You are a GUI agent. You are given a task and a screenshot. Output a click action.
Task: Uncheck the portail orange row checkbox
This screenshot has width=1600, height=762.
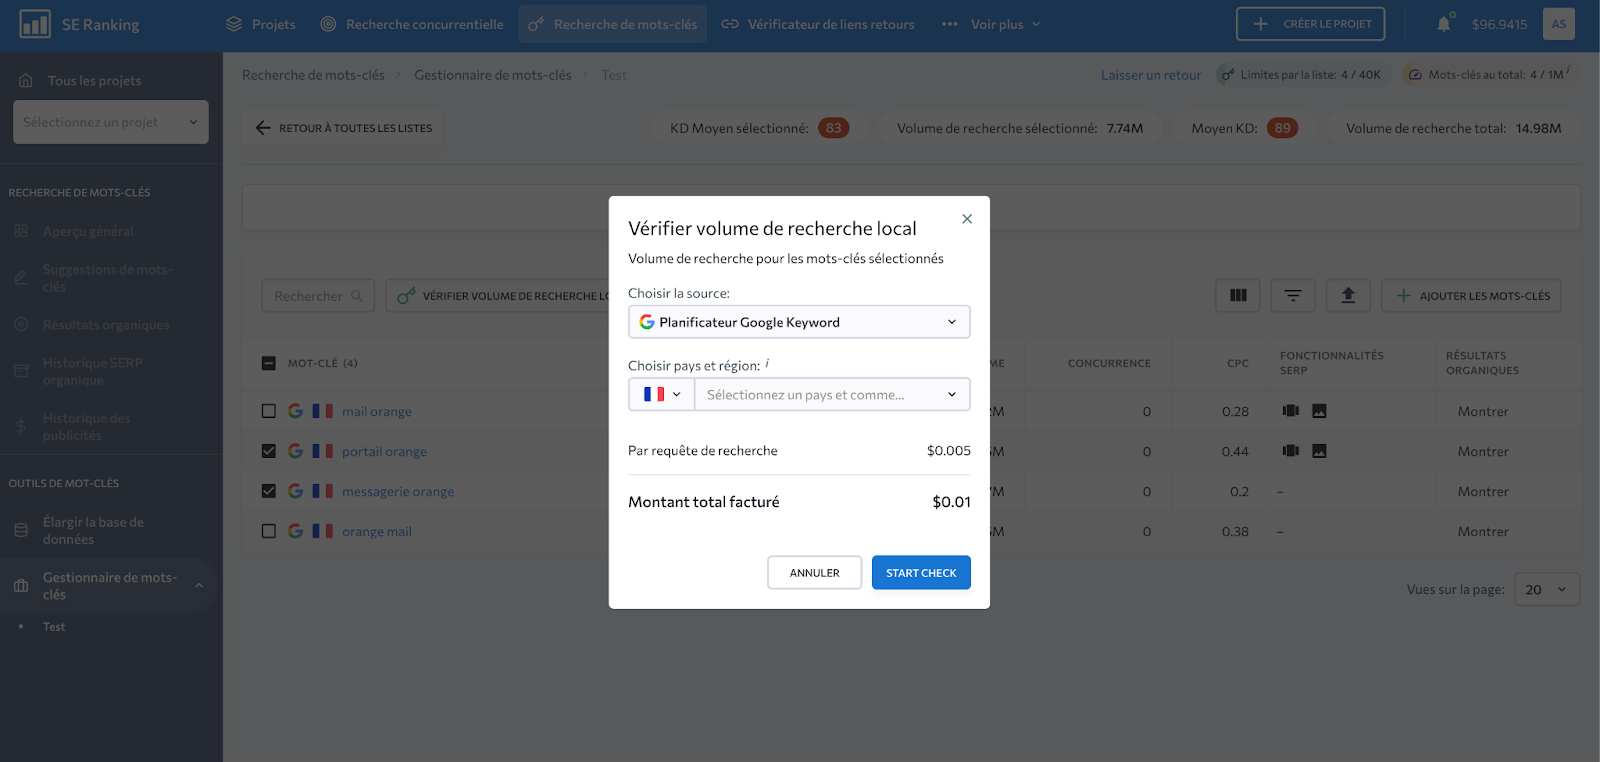click(x=268, y=451)
